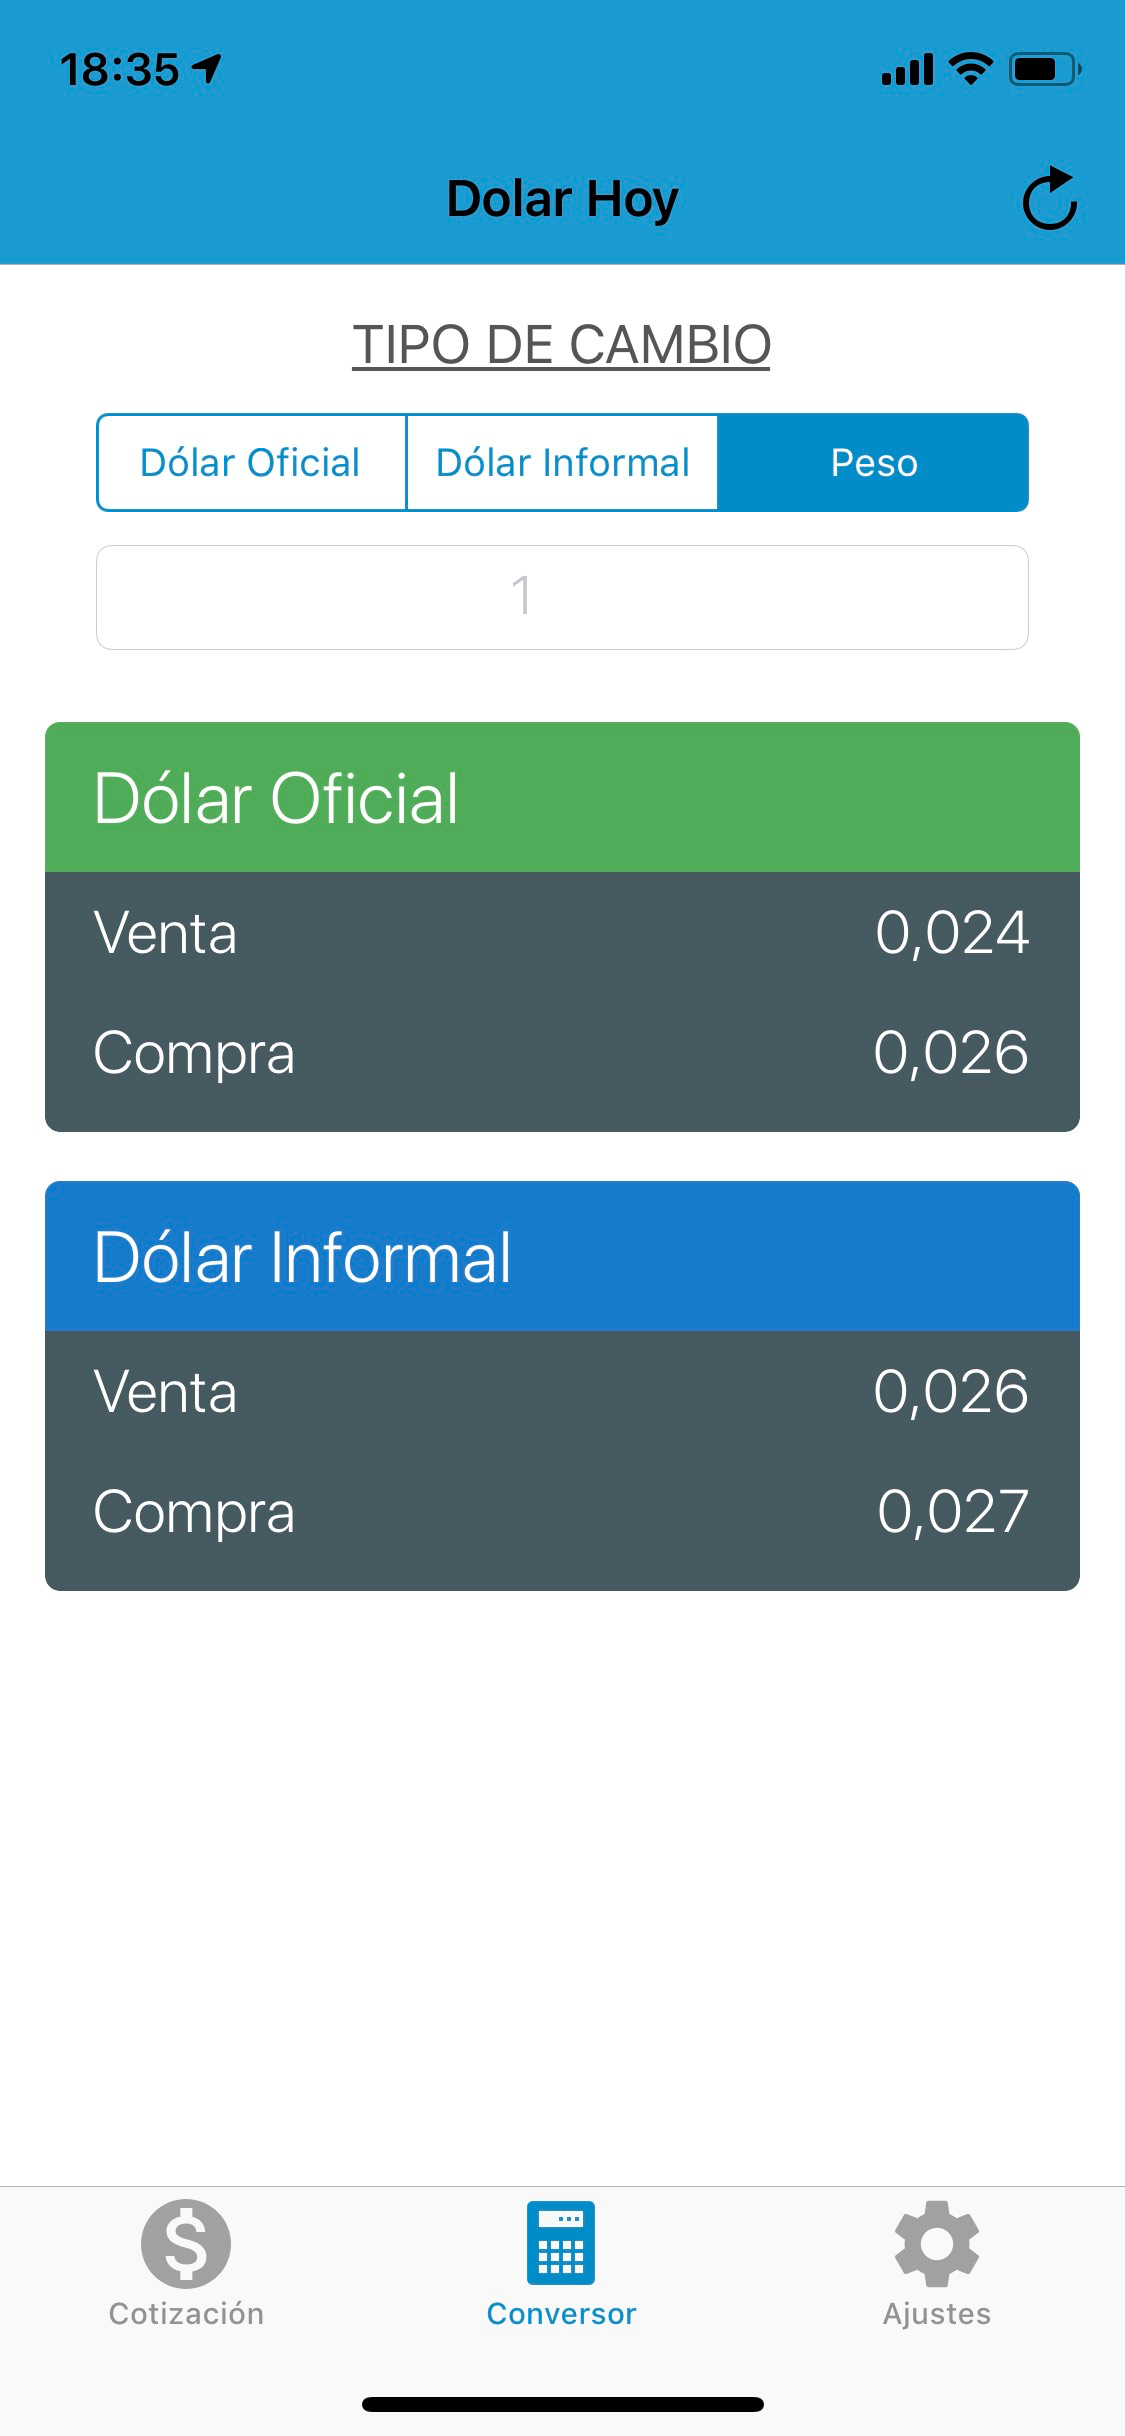Image resolution: width=1125 pixels, height=2436 pixels.
Task: Go to the Cotización tab label
Action: pyautogui.click(x=186, y=2313)
